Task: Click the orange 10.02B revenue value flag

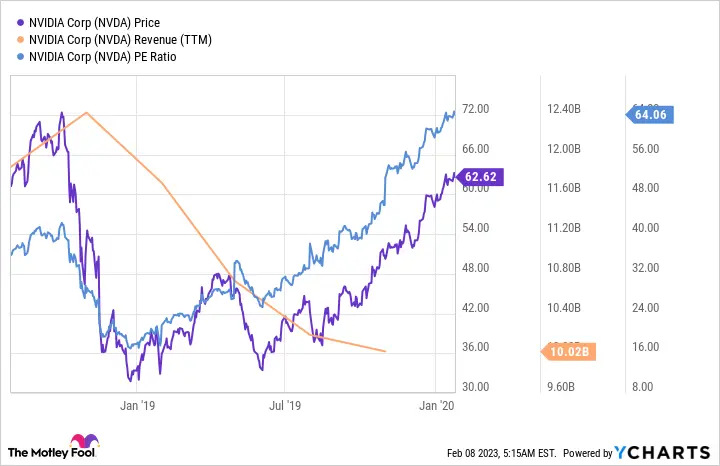Action: pyautogui.click(x=568, y=351)
